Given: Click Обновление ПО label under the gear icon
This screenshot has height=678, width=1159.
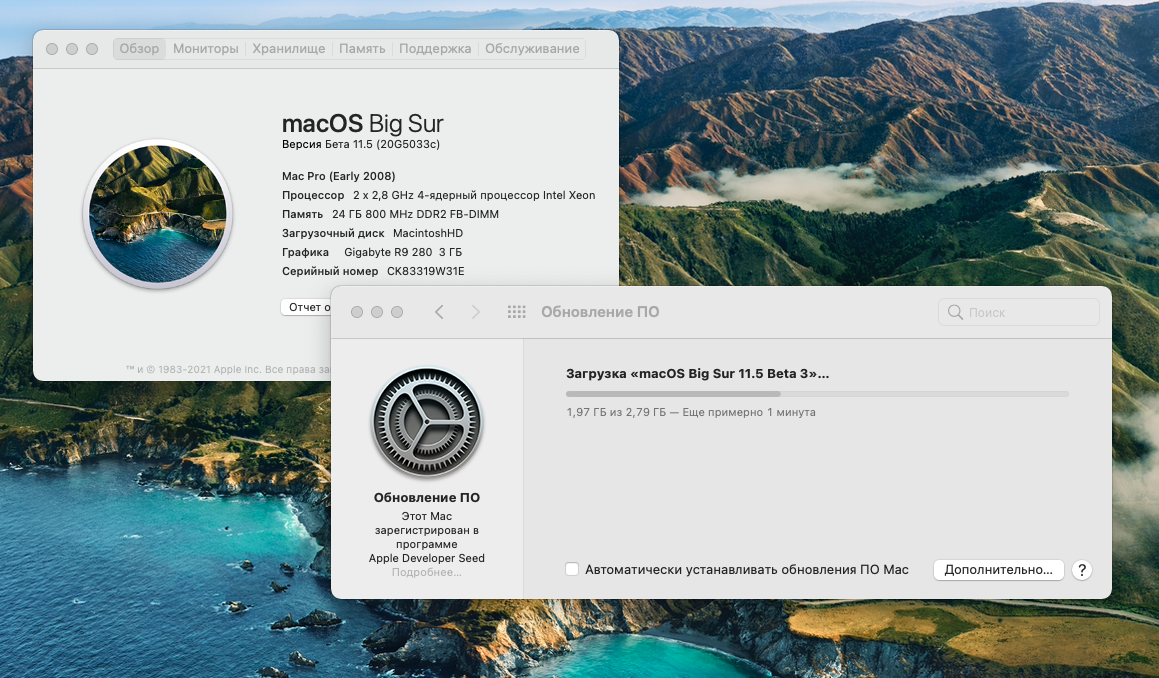Looking at the screenshot, I should coord(426,498).
